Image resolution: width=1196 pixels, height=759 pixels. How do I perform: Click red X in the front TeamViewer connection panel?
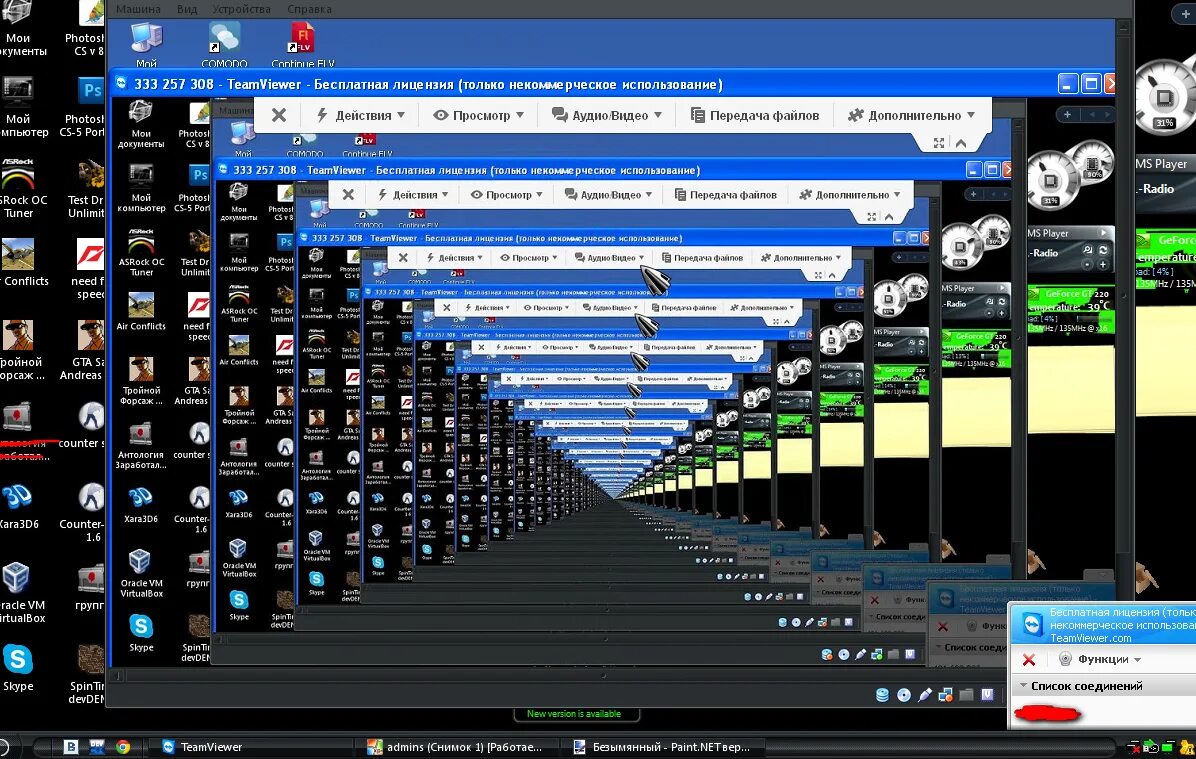[1029, 660]
